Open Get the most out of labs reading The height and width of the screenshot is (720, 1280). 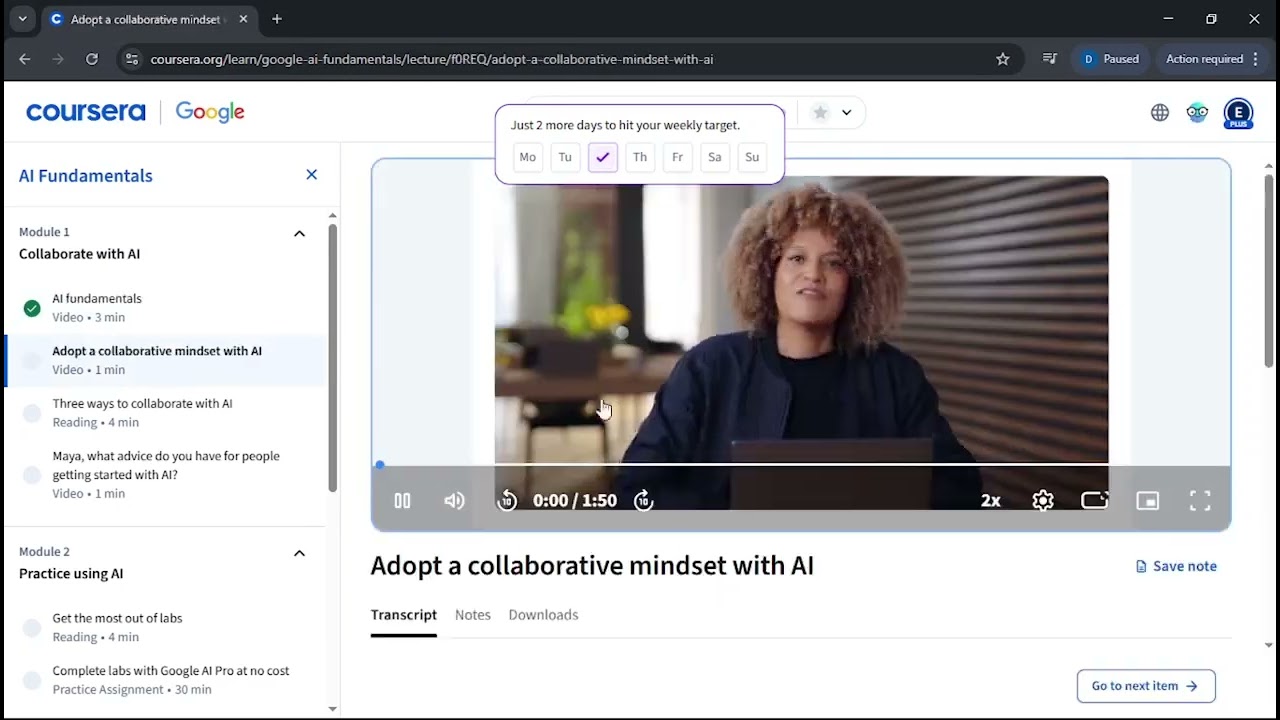(x=165, y=627)
